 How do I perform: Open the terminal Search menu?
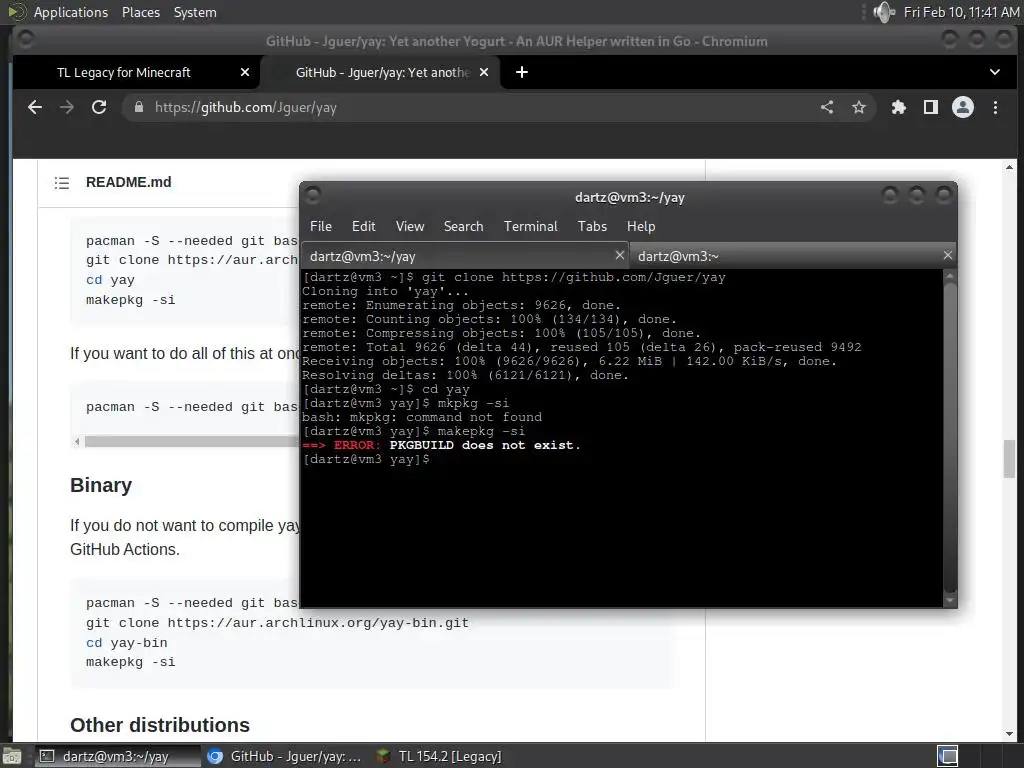point(464,226)
